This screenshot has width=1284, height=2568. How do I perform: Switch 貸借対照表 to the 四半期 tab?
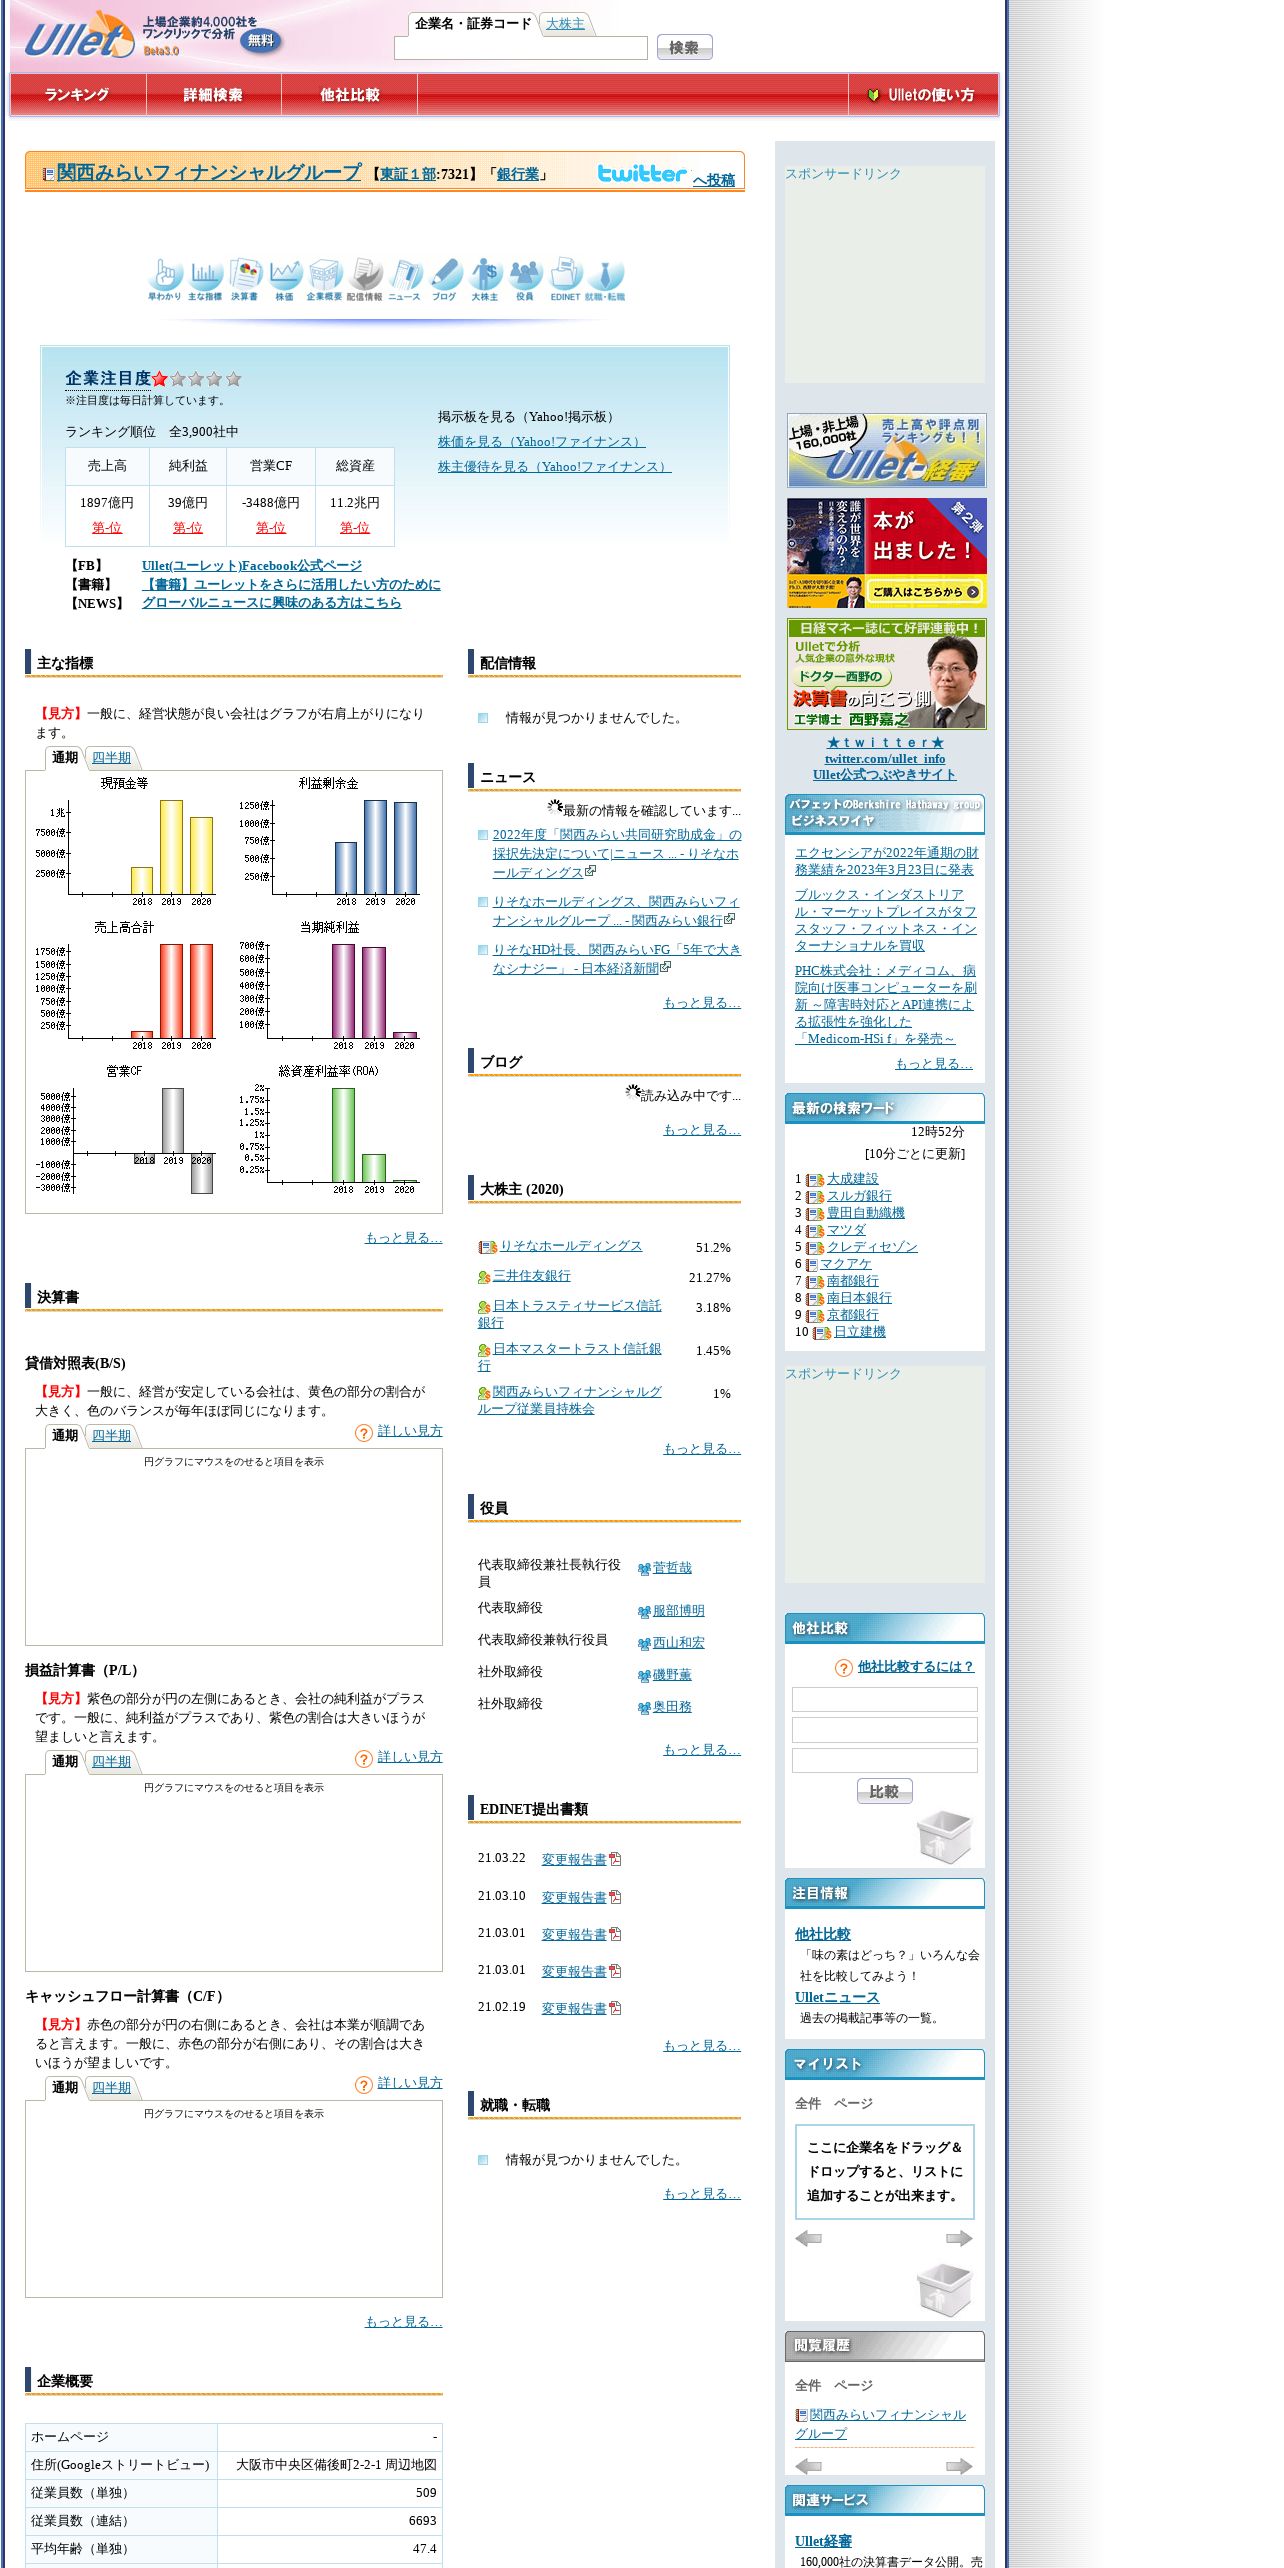[x=111, y=1436]
